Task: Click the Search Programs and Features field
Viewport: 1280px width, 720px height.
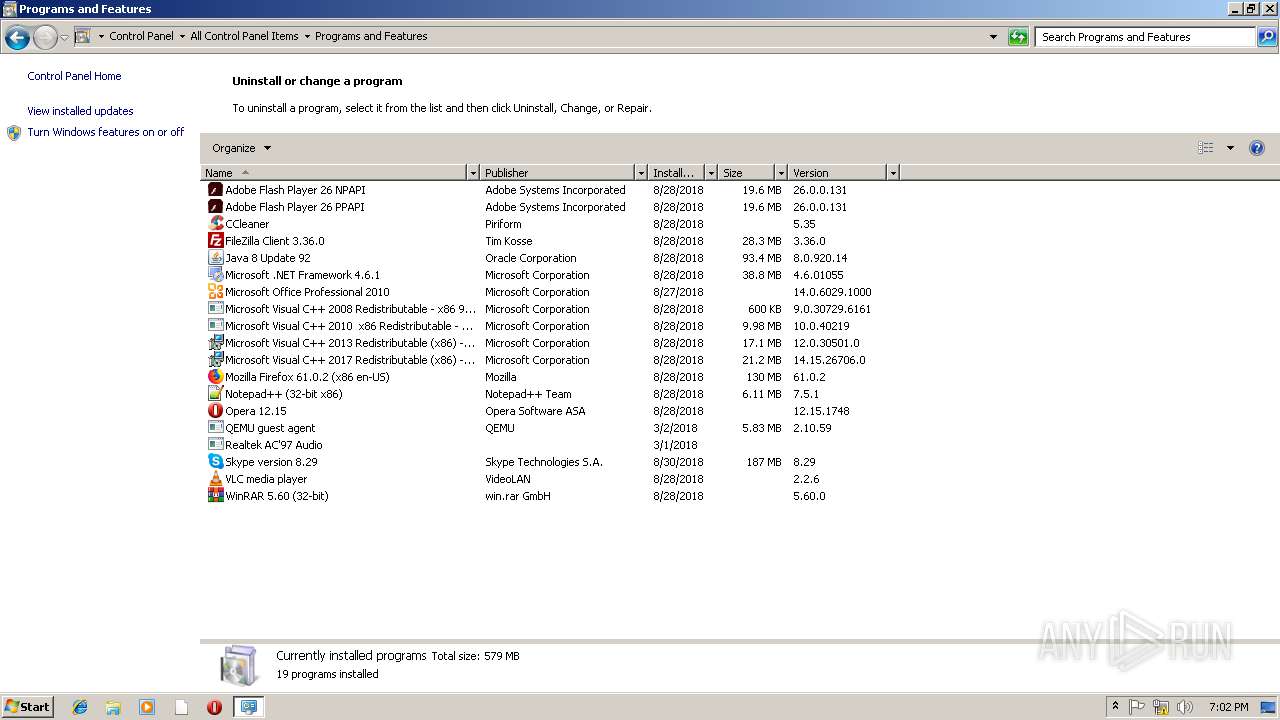Action: pyautogui.click(x=1146, y=37)
